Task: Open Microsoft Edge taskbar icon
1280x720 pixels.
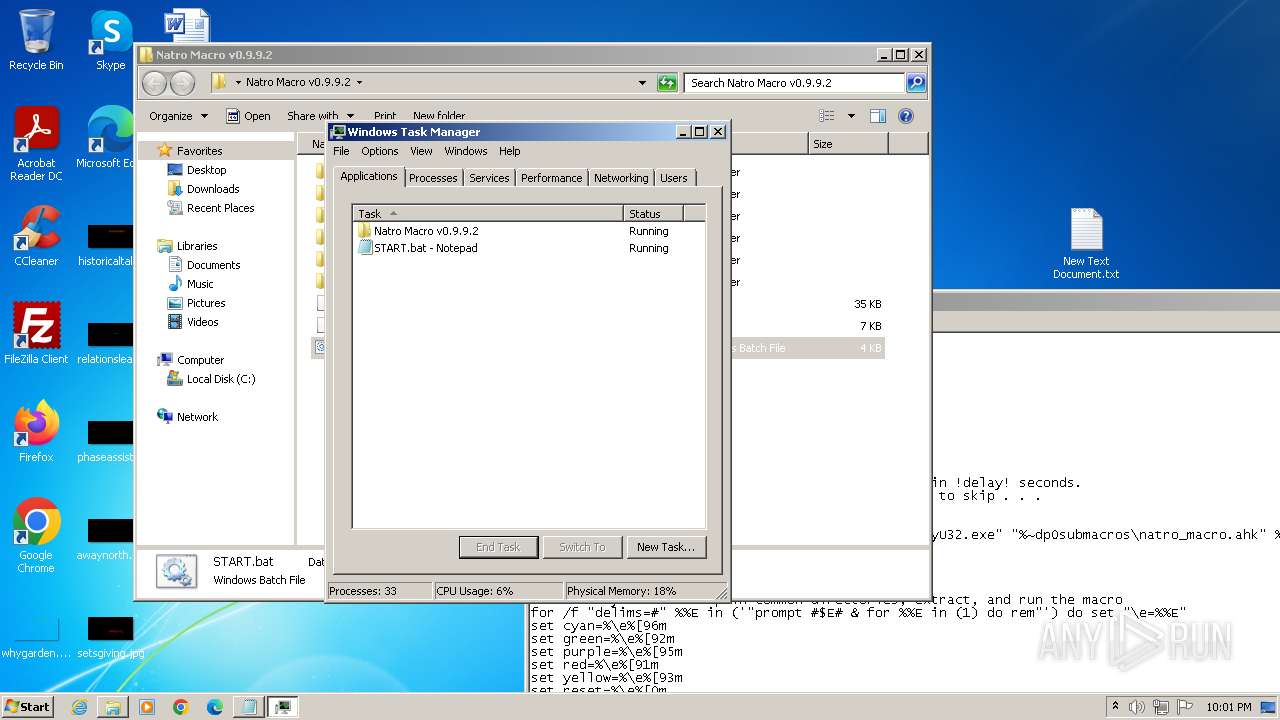Action: click(215, 707)
